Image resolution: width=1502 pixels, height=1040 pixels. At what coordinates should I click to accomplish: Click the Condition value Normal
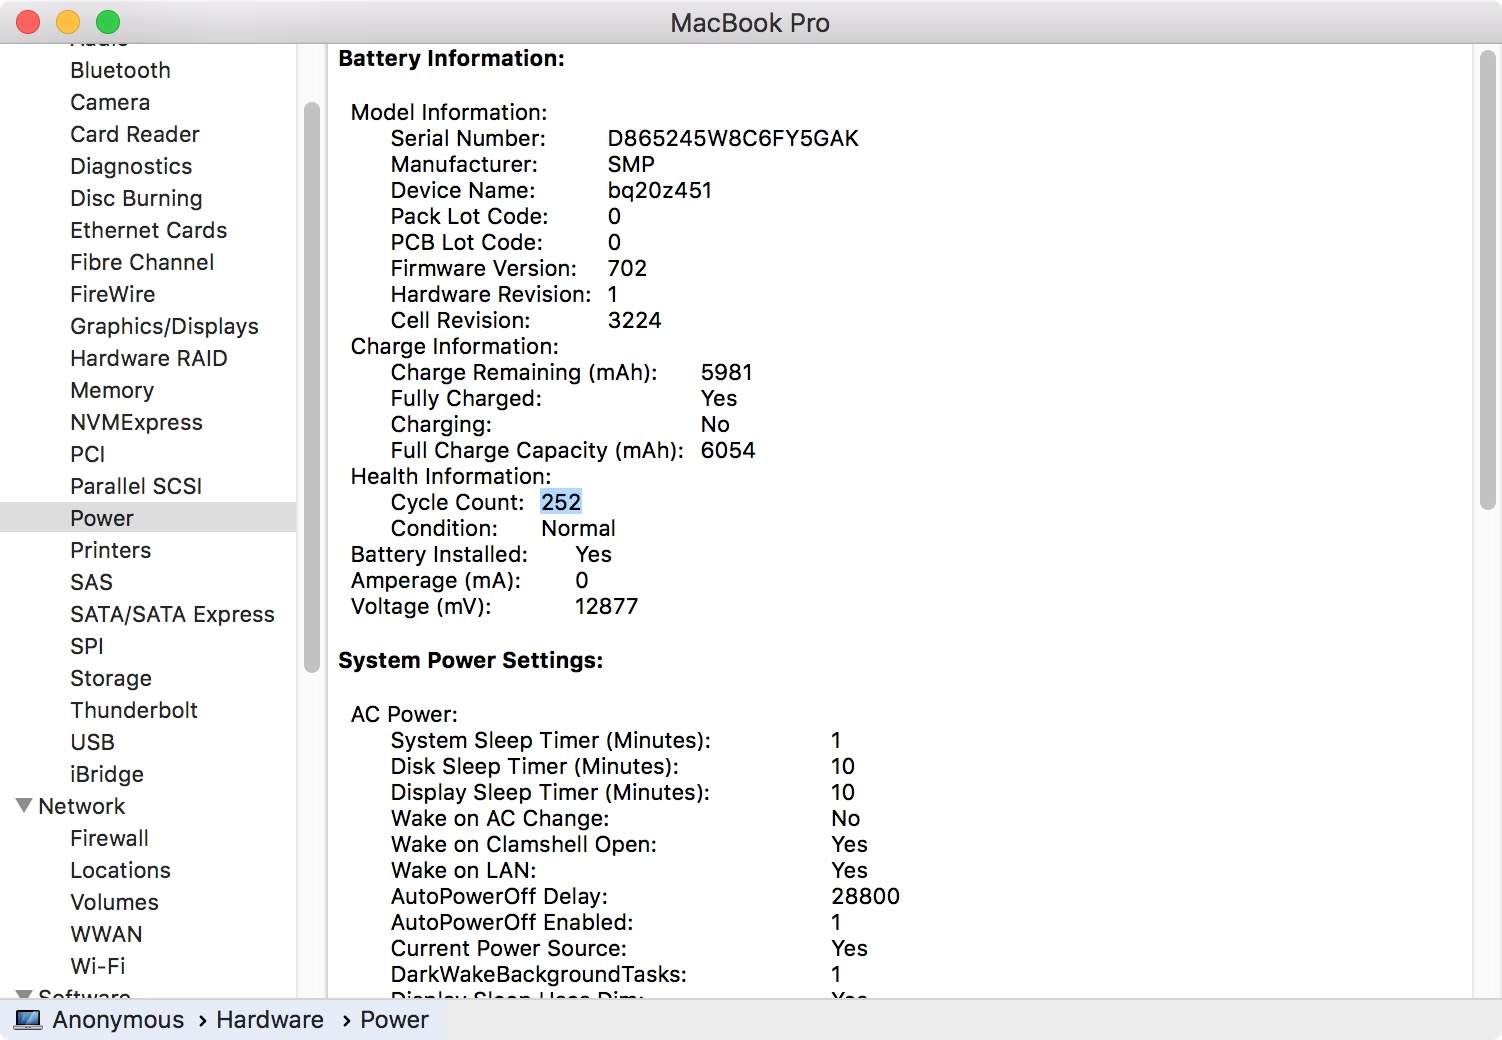point(578,528)
